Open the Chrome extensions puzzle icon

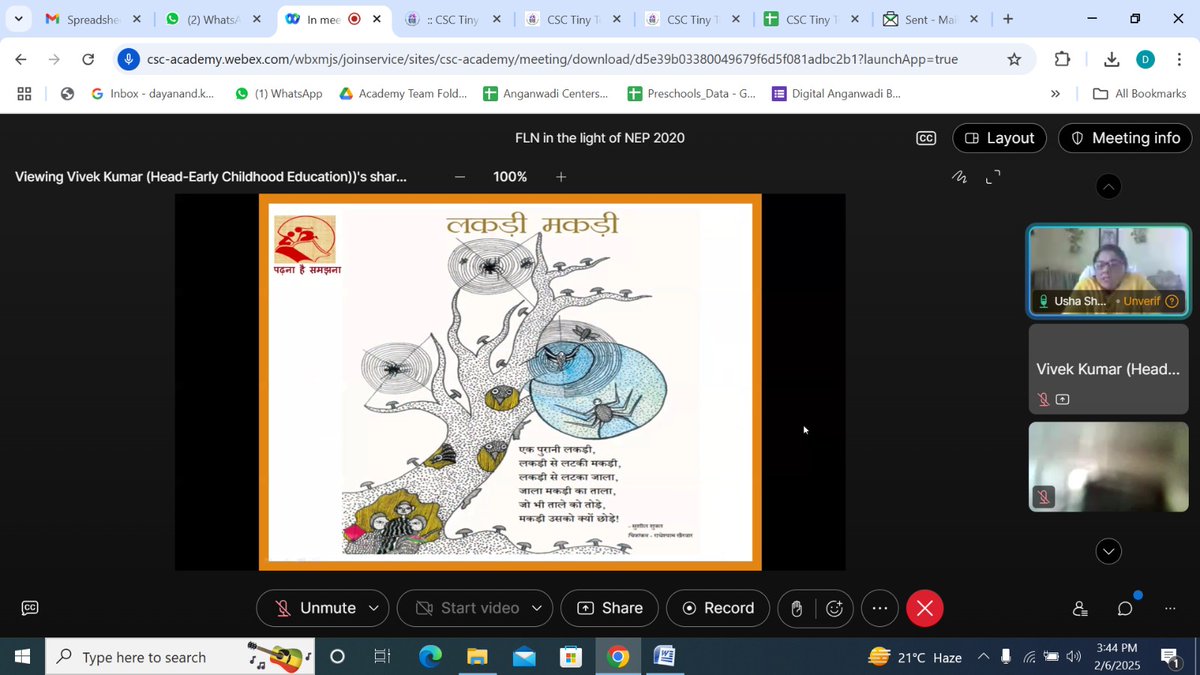1062,59
